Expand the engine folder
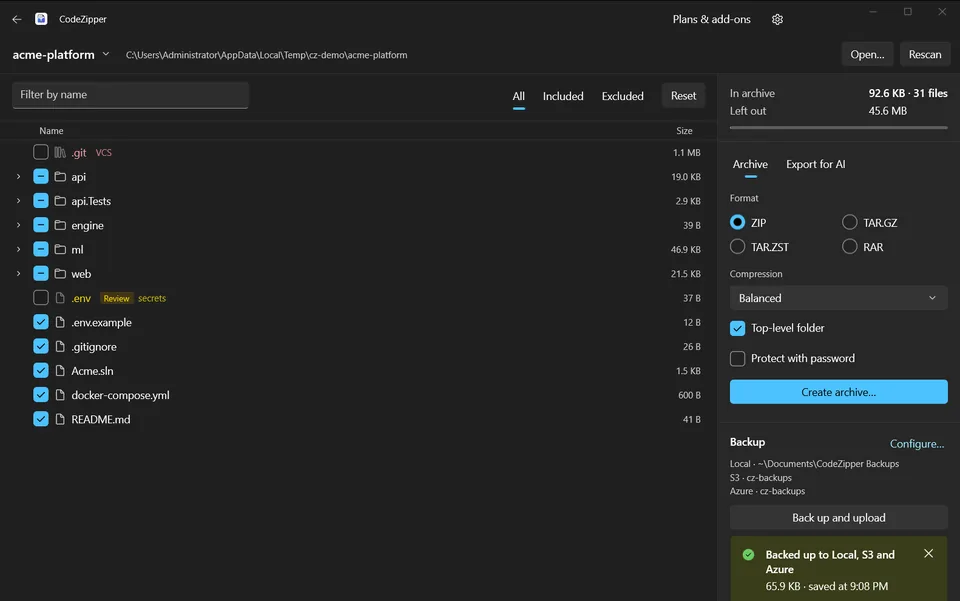Viewport: 960px width, 601px height. (x=18, y=225)
